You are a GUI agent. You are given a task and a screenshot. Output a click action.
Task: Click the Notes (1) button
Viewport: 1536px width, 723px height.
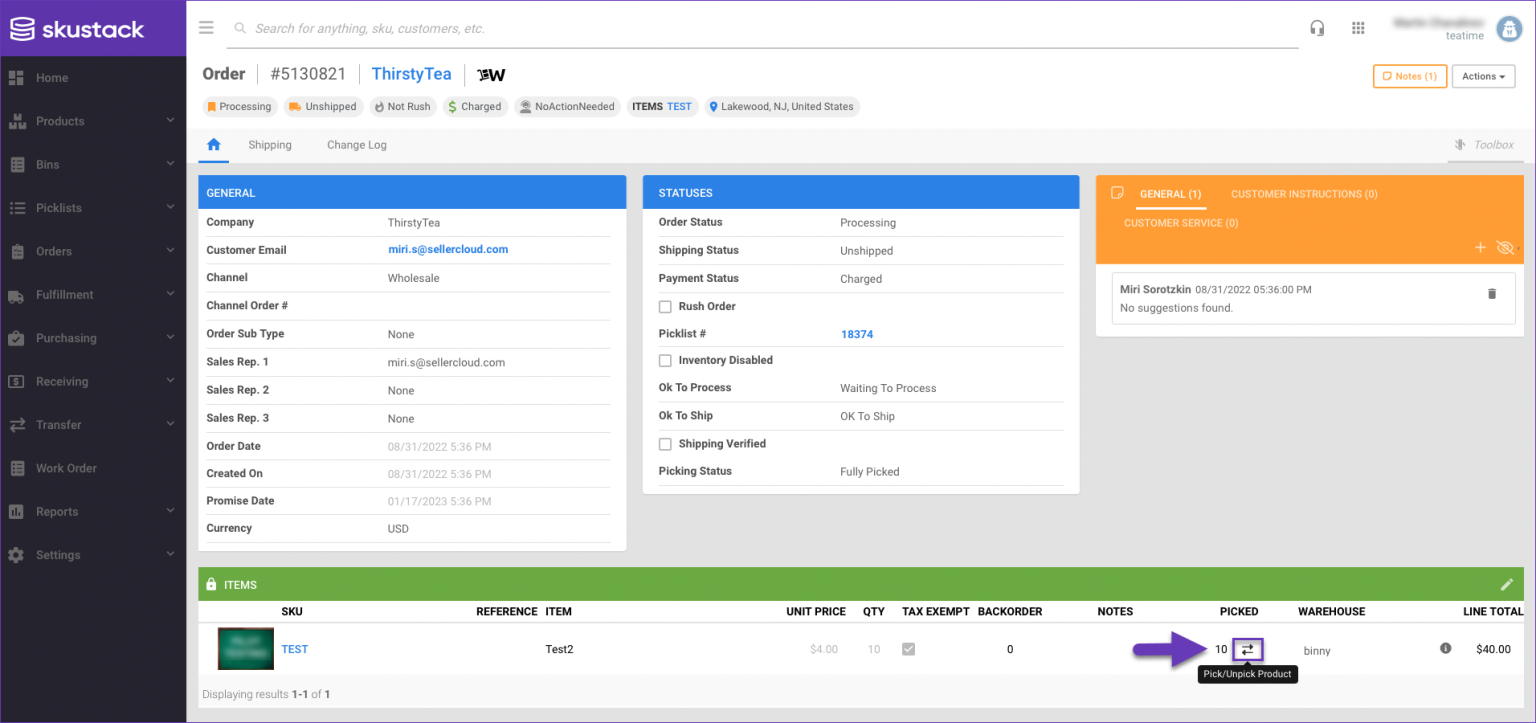point(1409,76)
